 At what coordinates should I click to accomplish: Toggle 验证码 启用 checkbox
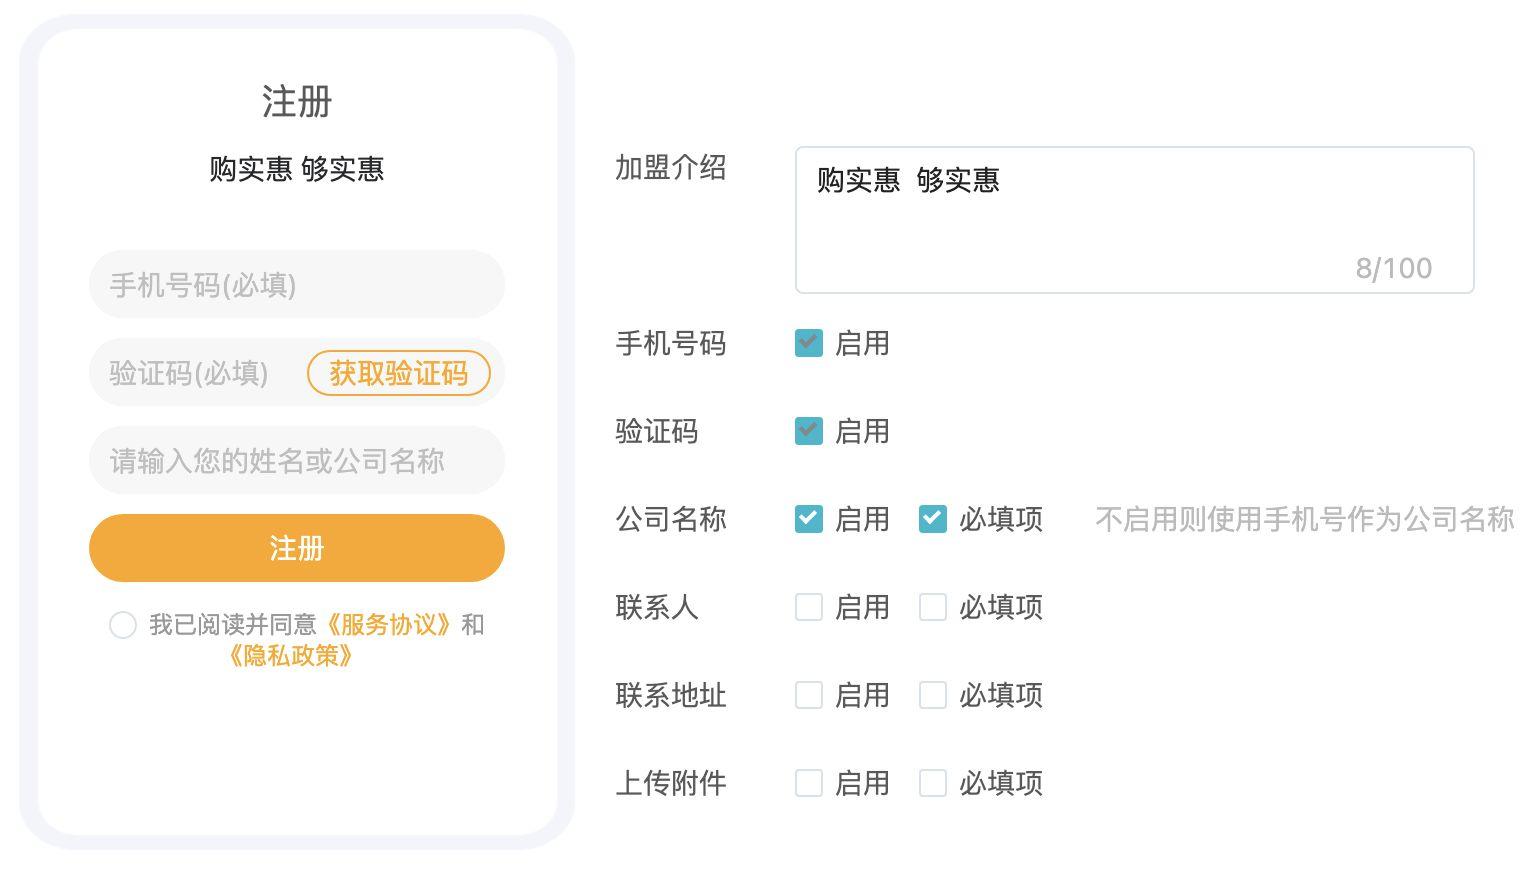pyautogui.click(x=808, y=431)
